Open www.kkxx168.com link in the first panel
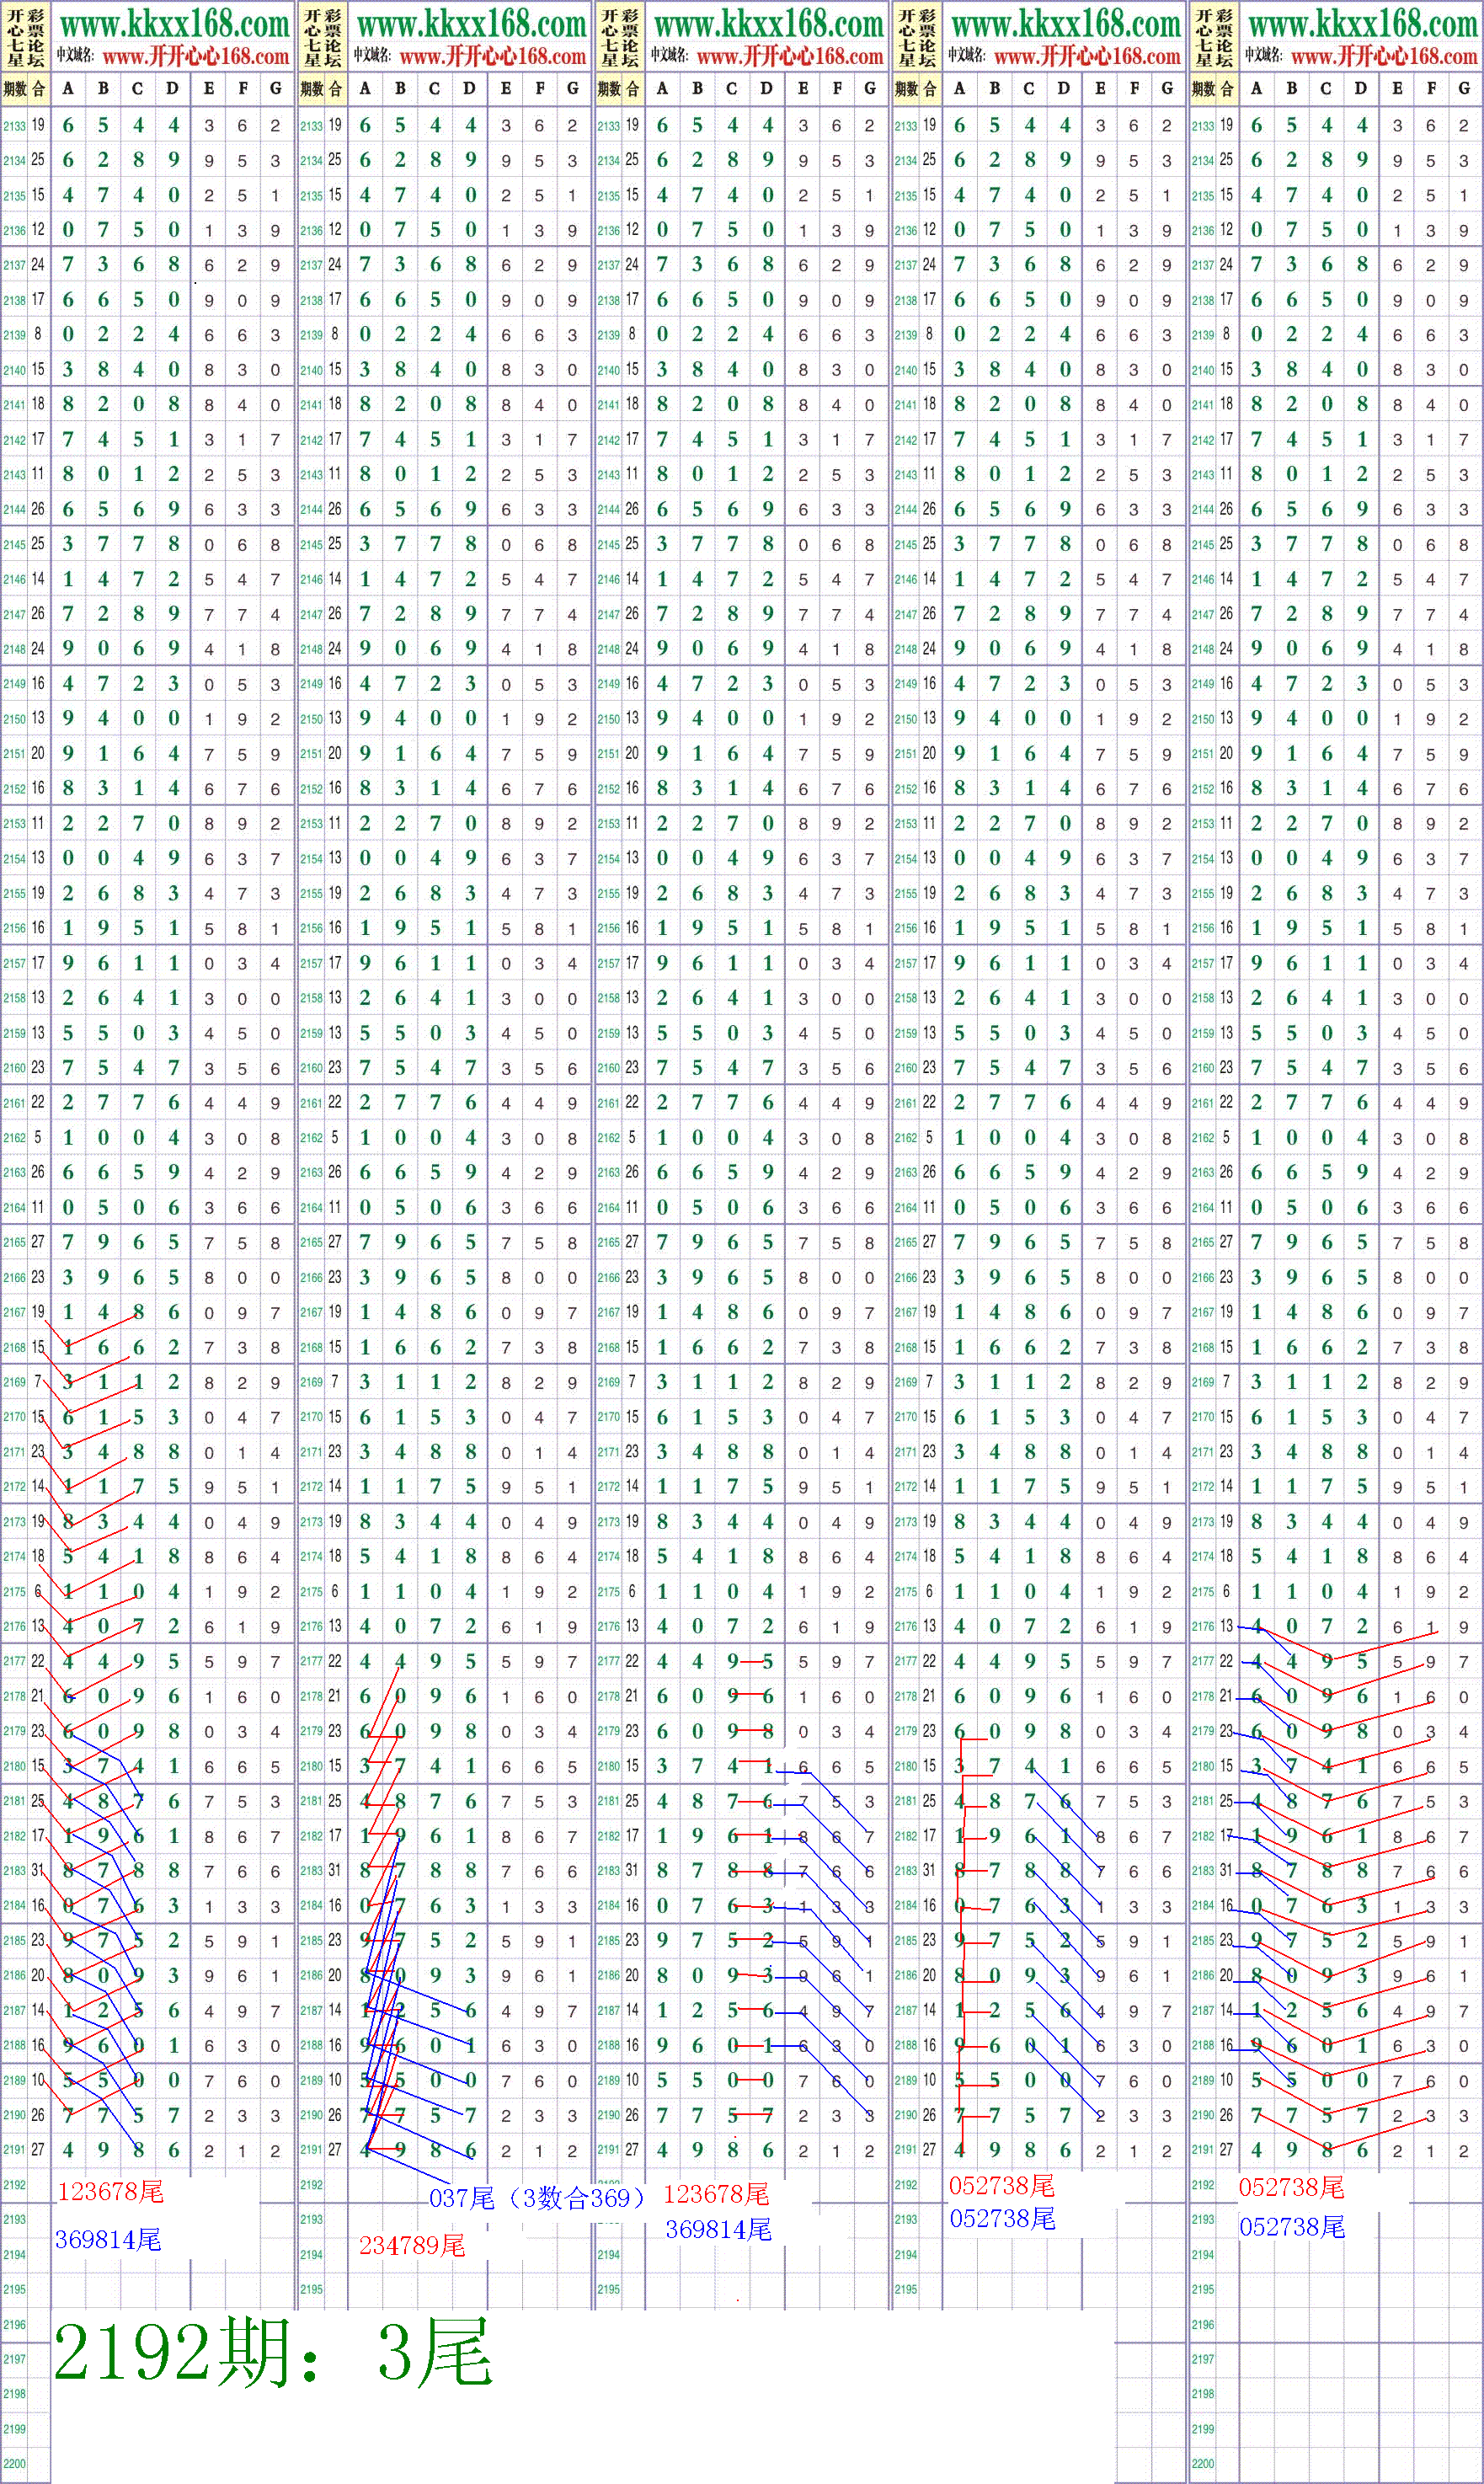 [x=174, y=23]
